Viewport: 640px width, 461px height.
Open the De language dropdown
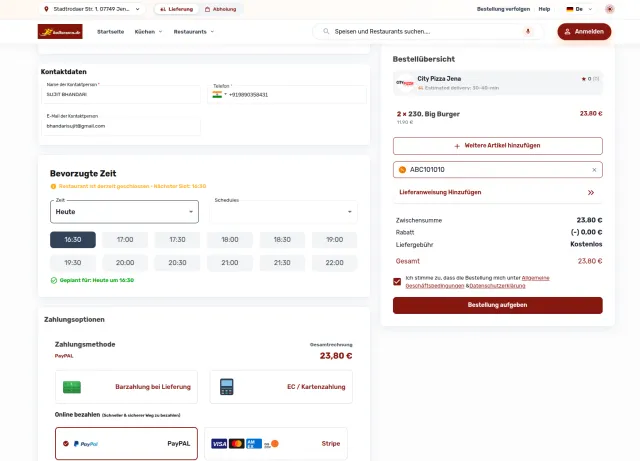(579, 9)
